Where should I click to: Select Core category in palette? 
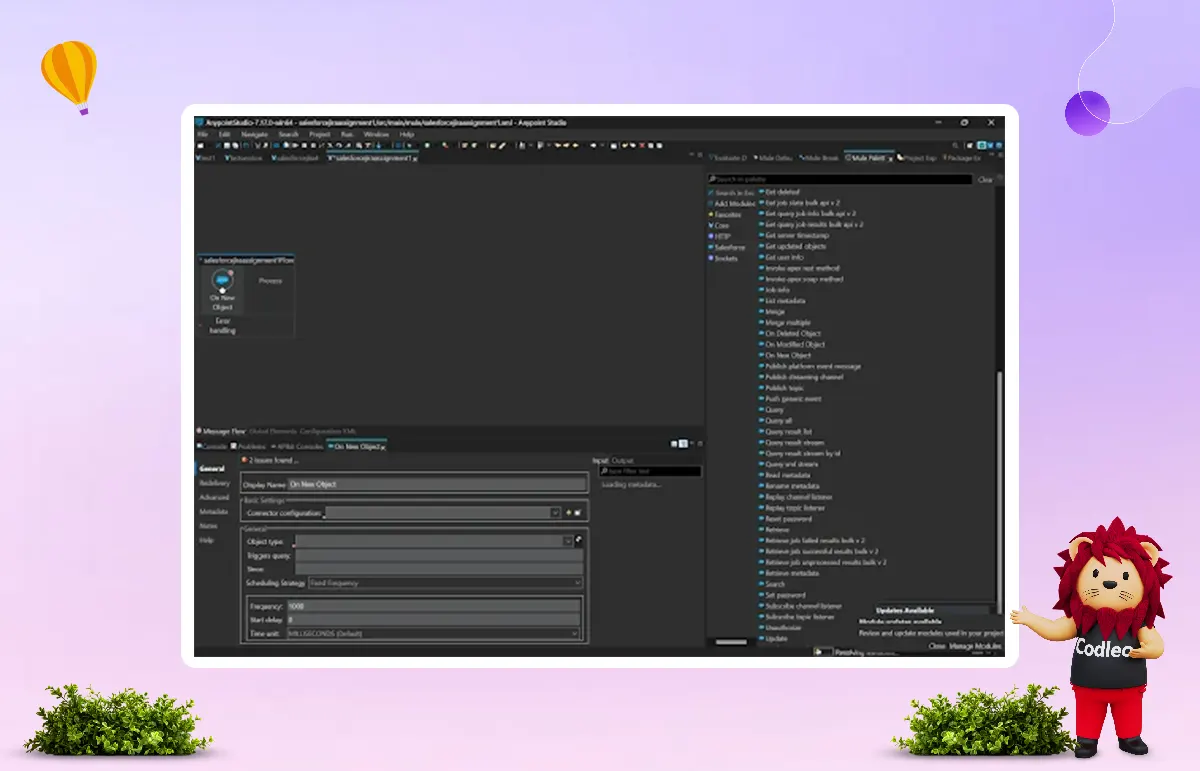pos(719,225)
